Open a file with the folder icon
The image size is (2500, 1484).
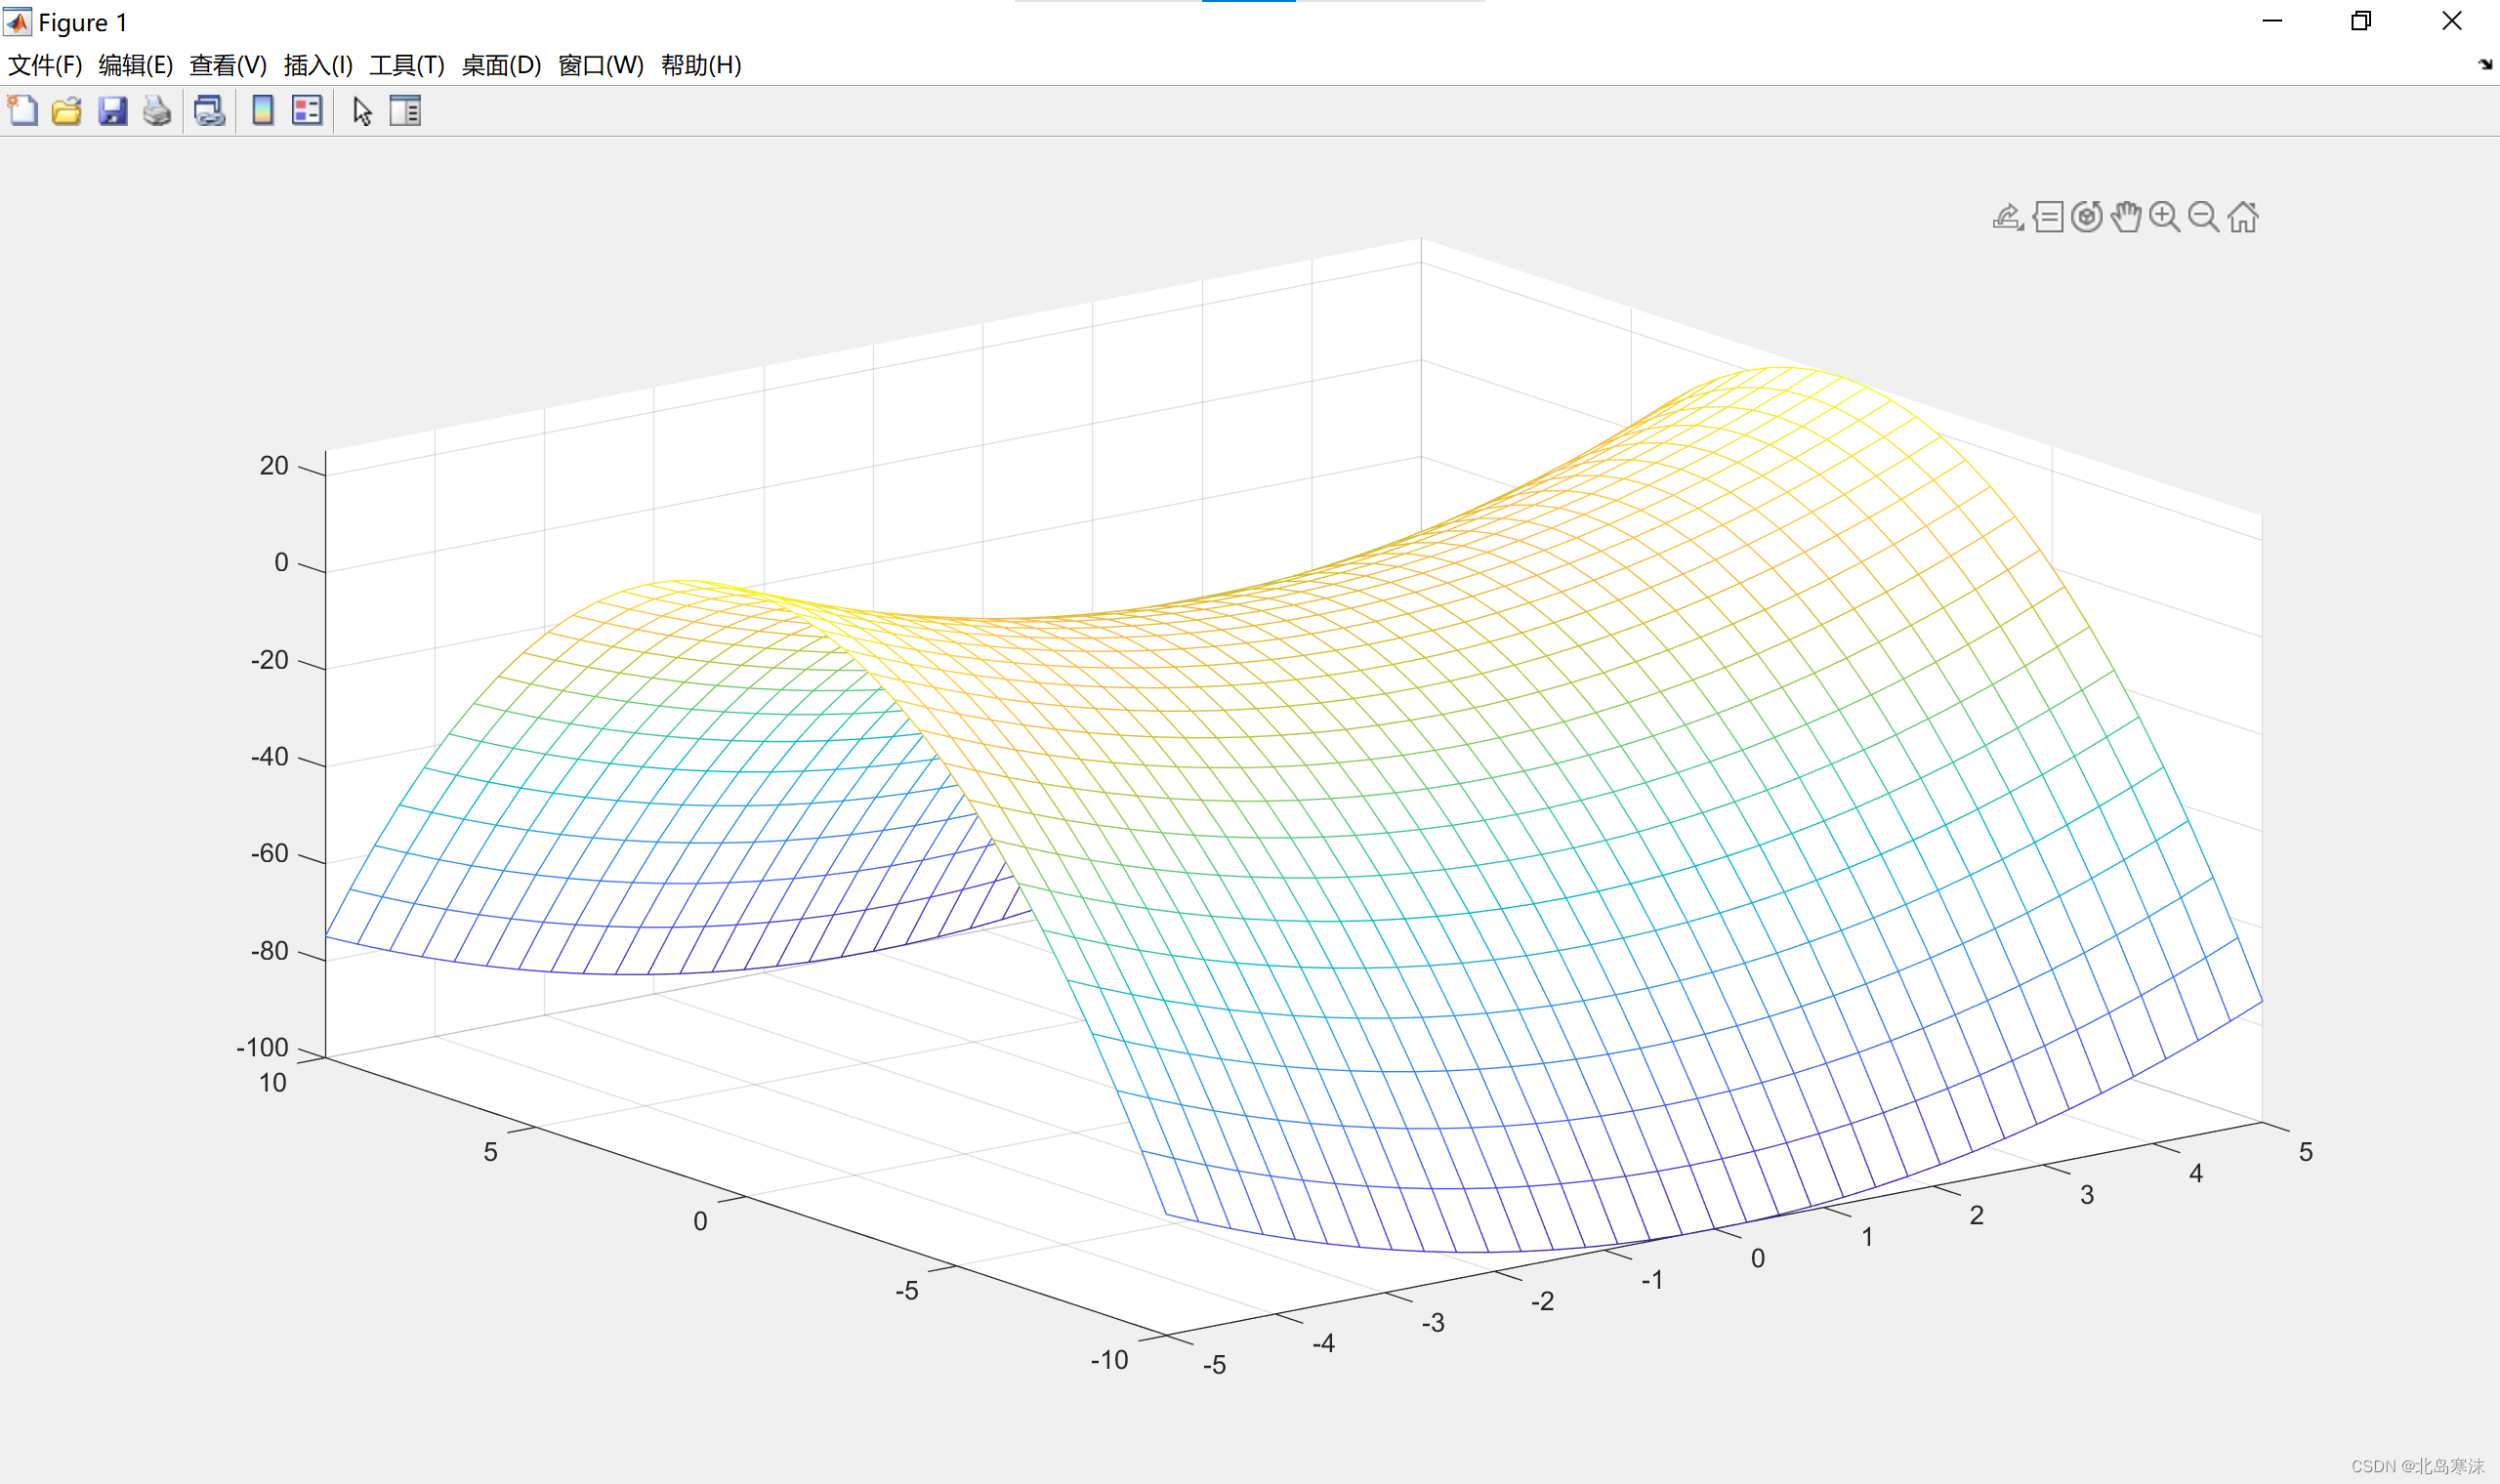tap(67, 111)
